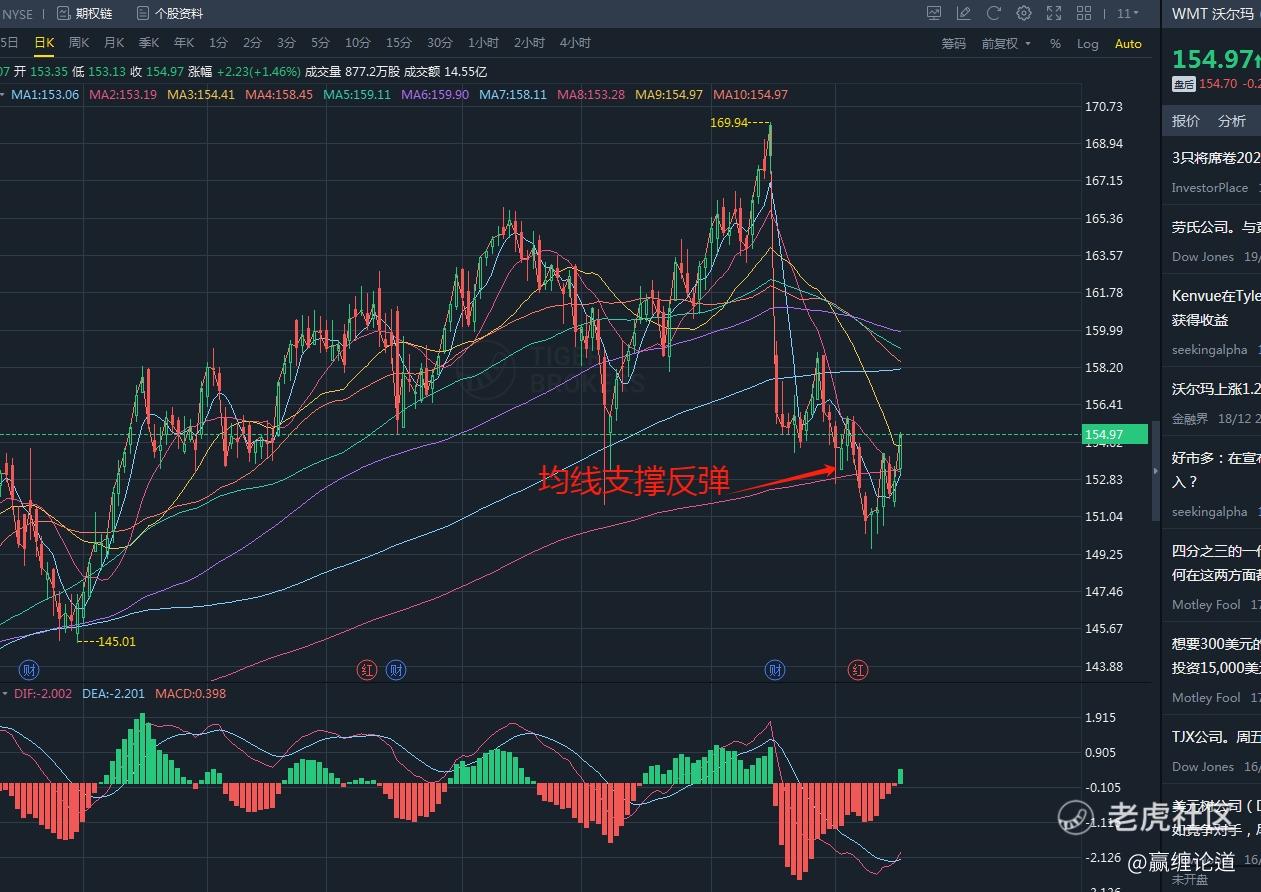Toggle percent scale on price axis
This screenshot has width=1261, height=892.
tap(1055, 43)
